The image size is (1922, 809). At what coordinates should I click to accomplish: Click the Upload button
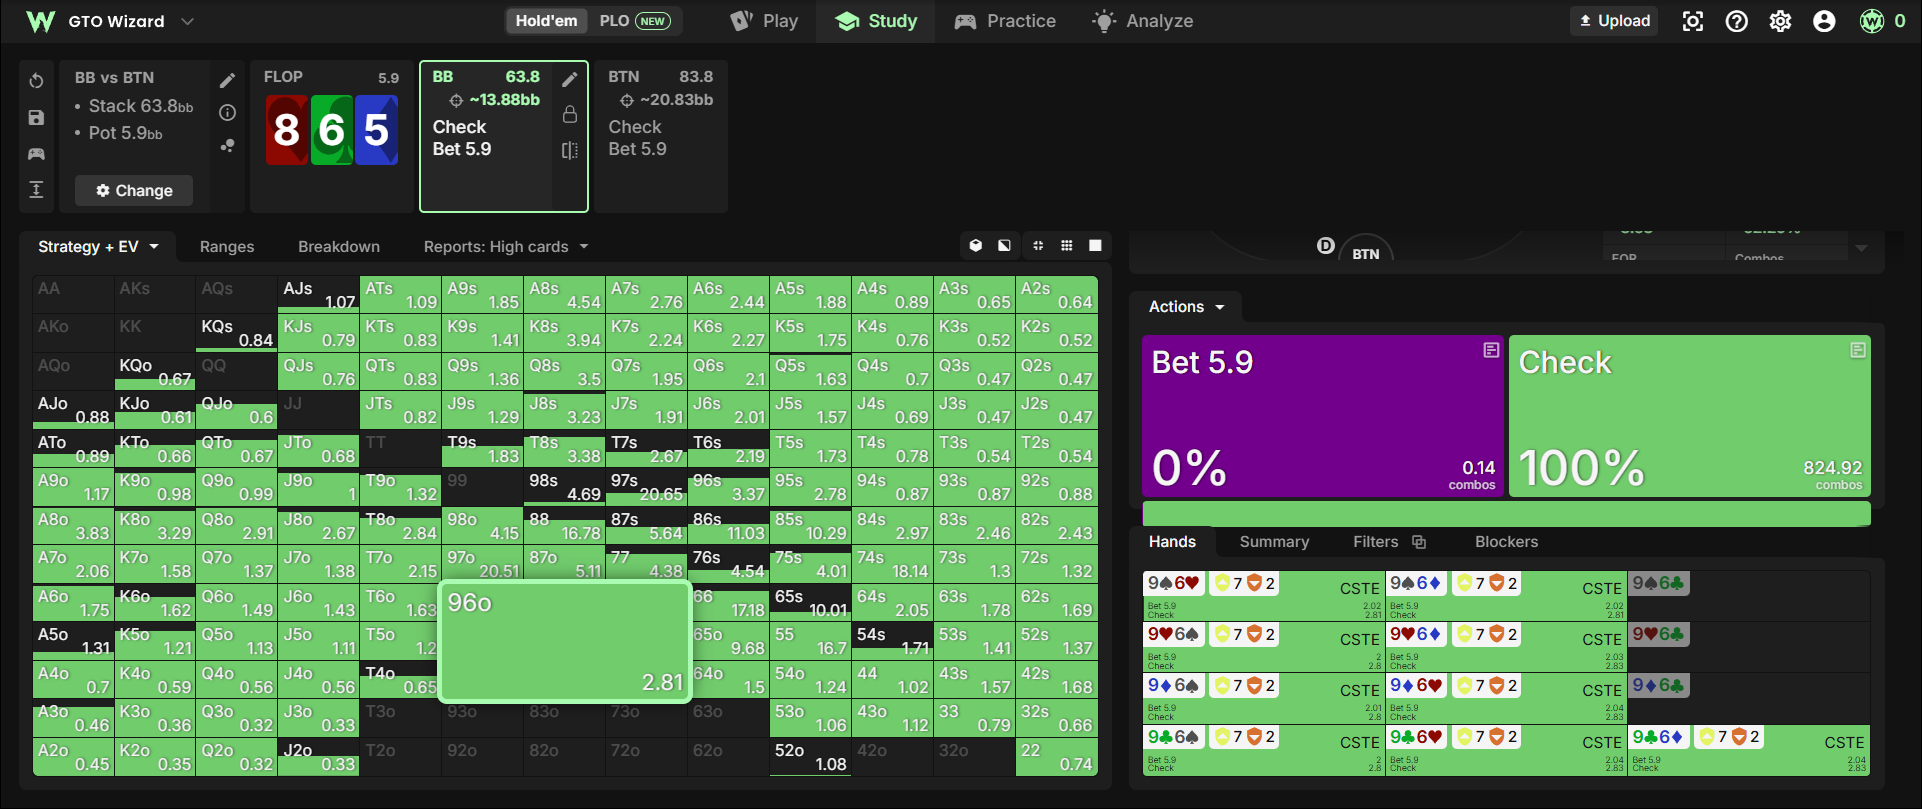[x=1614, y=21]
